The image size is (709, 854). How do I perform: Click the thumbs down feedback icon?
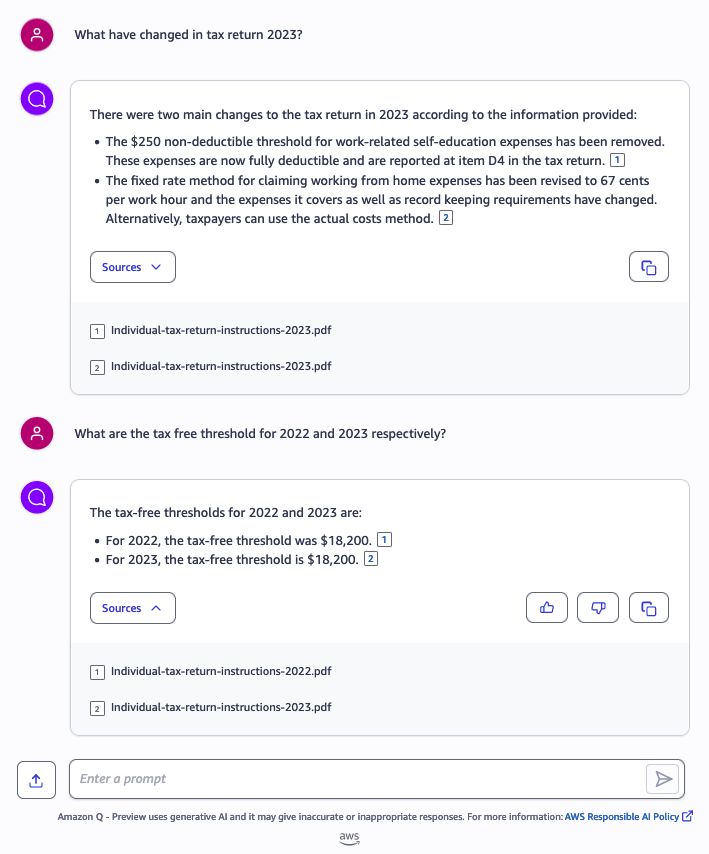click(598, 608)
